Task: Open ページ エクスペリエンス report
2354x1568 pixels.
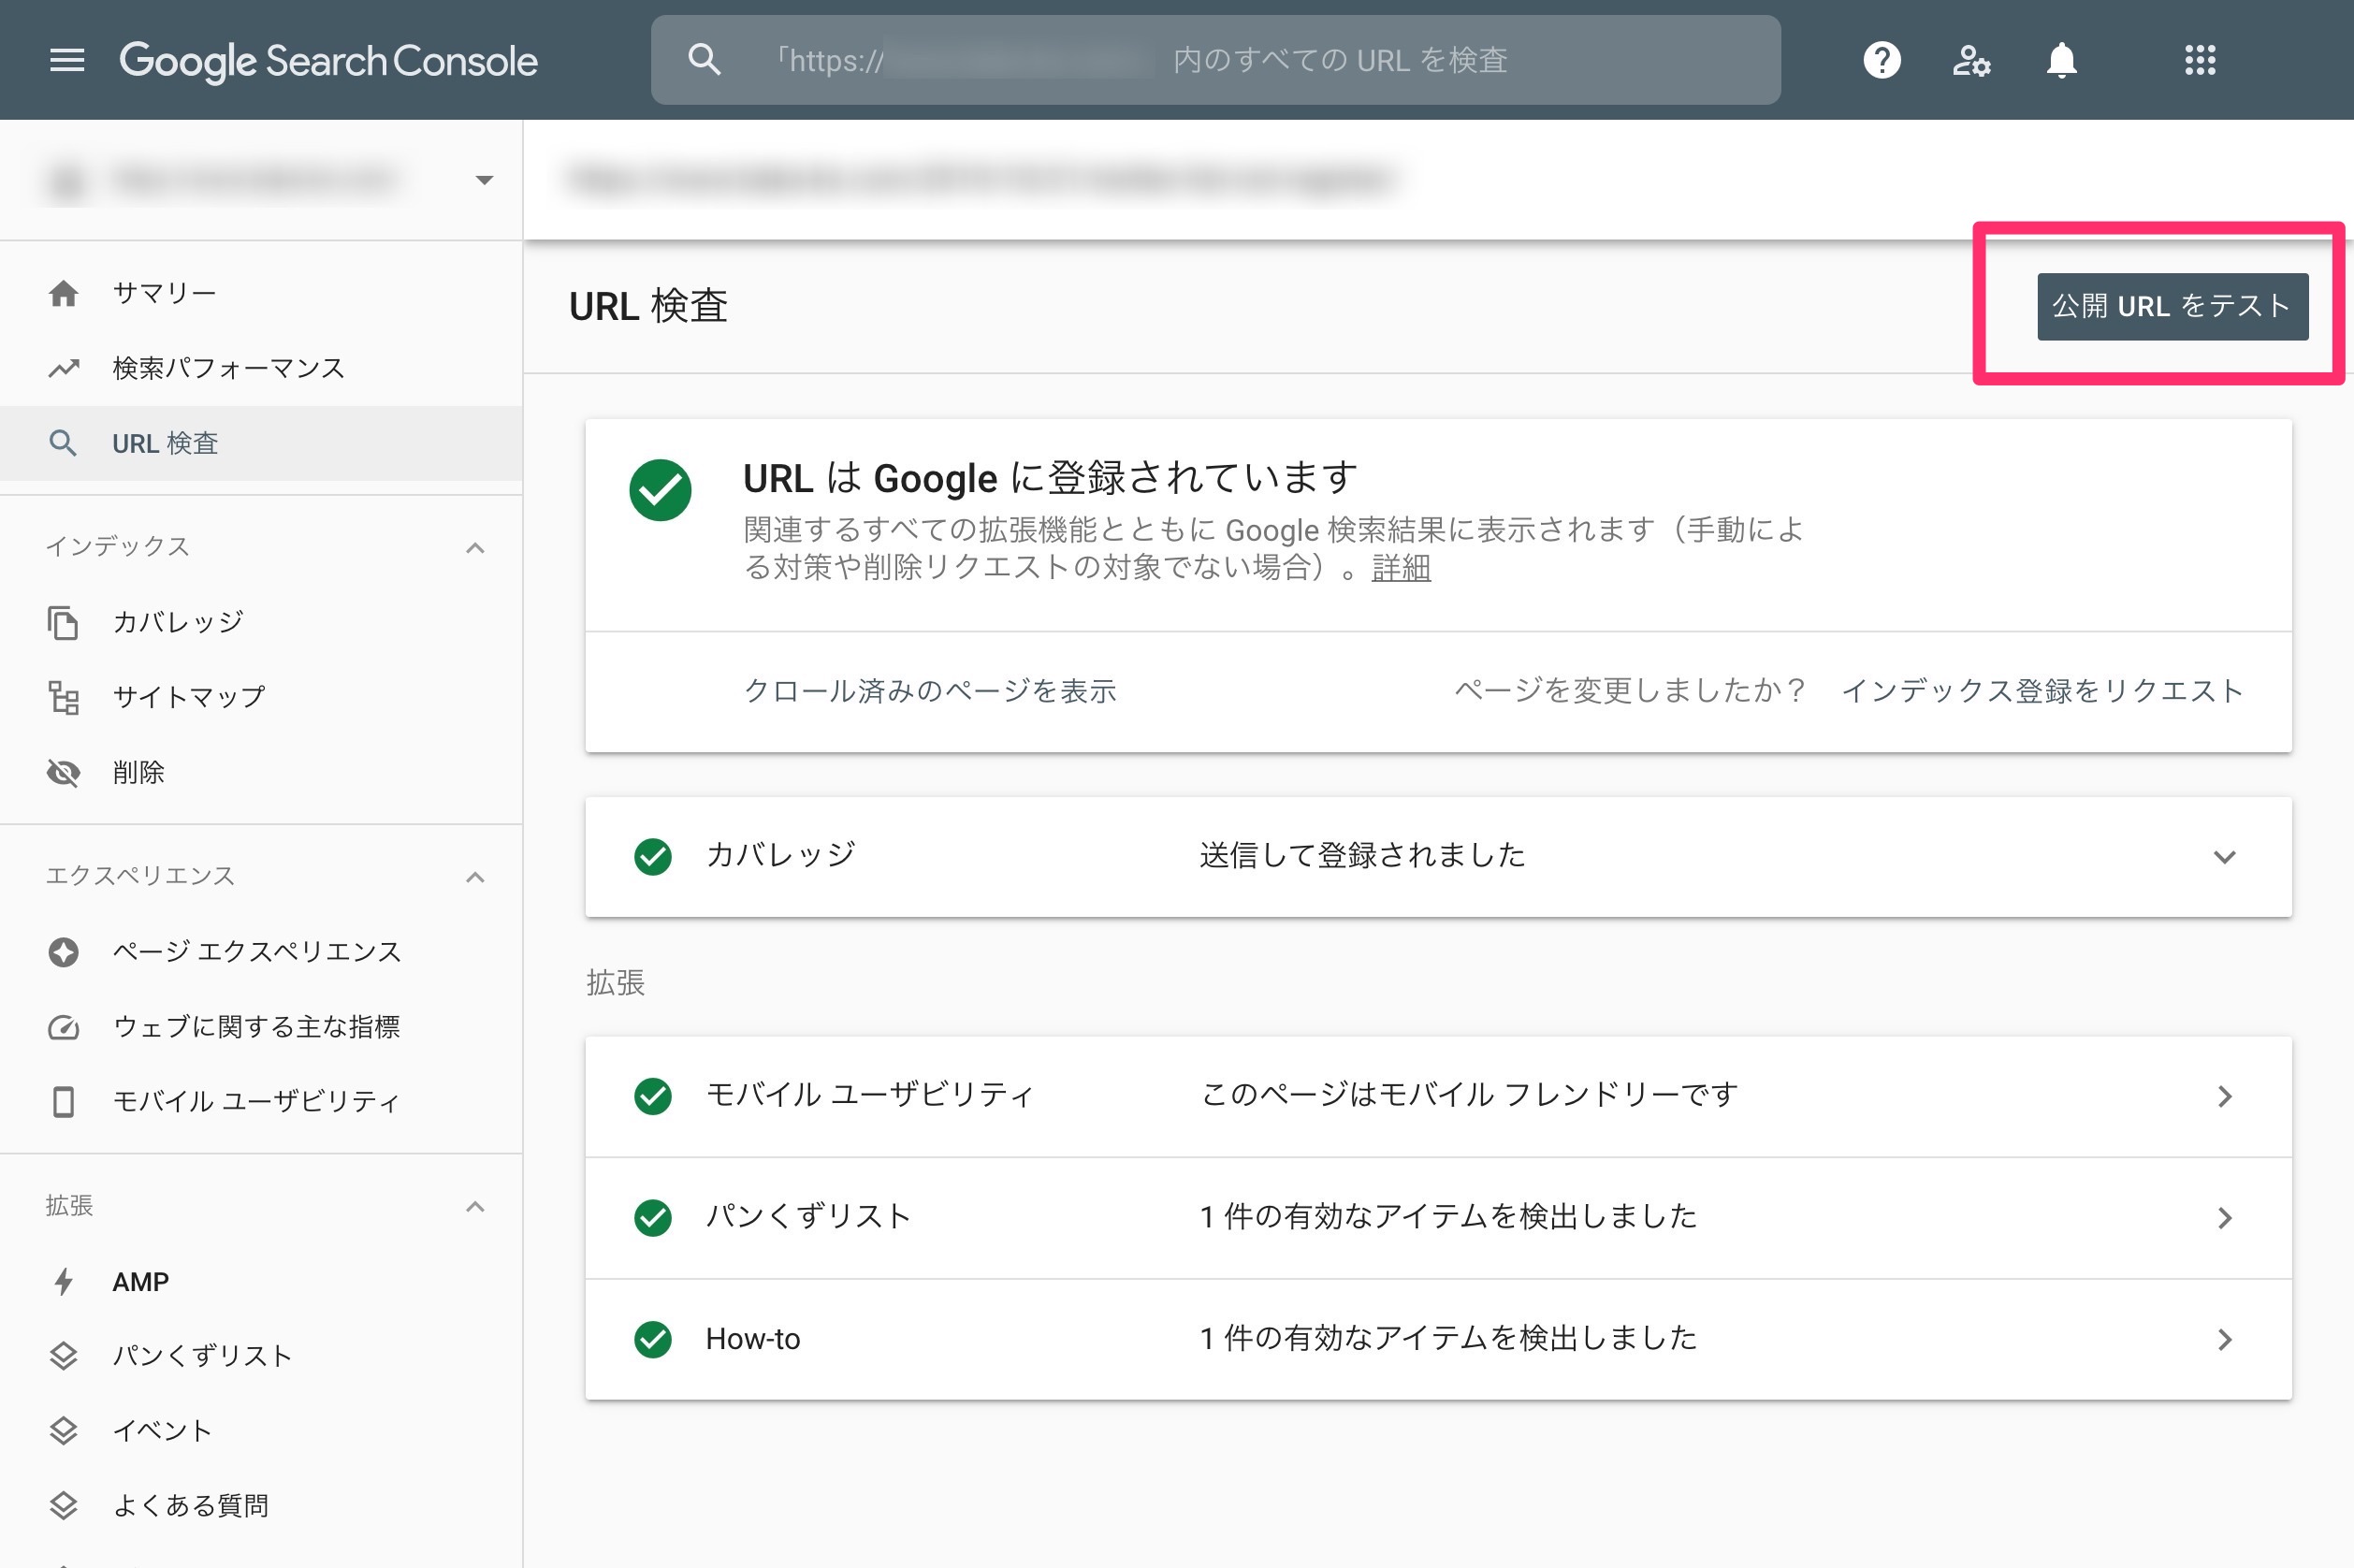Action: pyautogui.click(x=261, y=951)
